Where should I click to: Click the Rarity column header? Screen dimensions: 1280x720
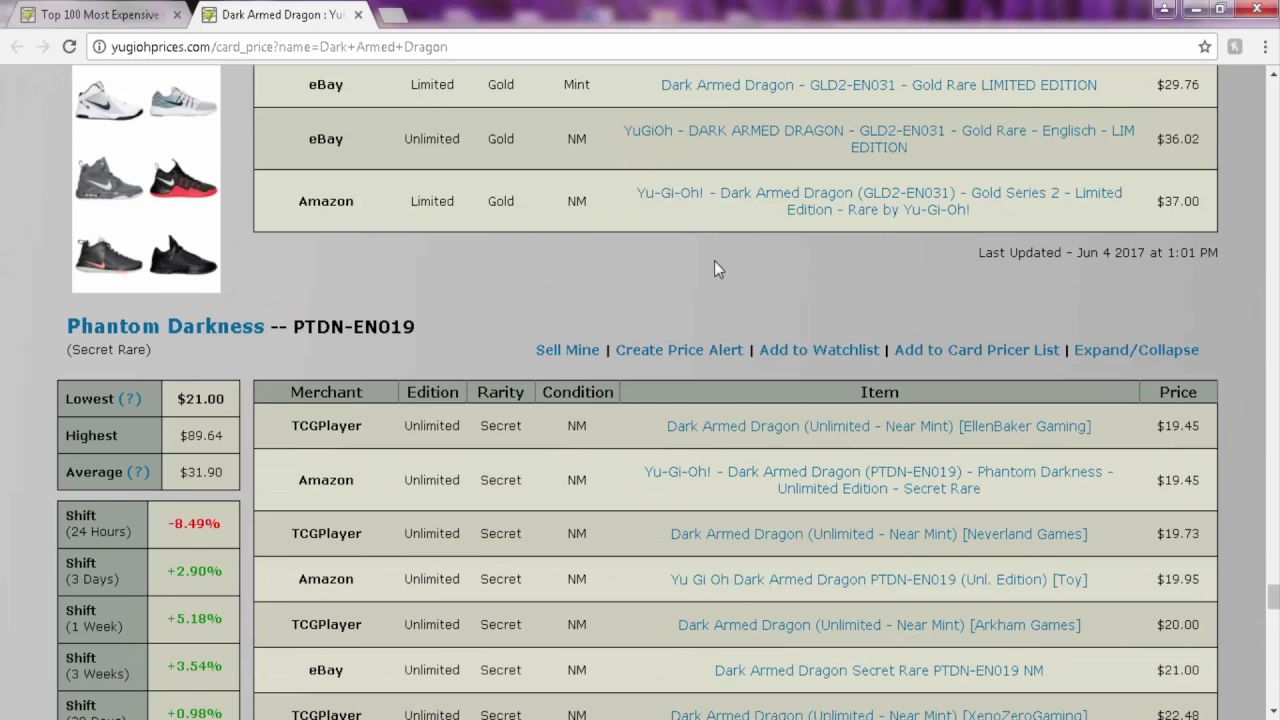pos(500,392)
